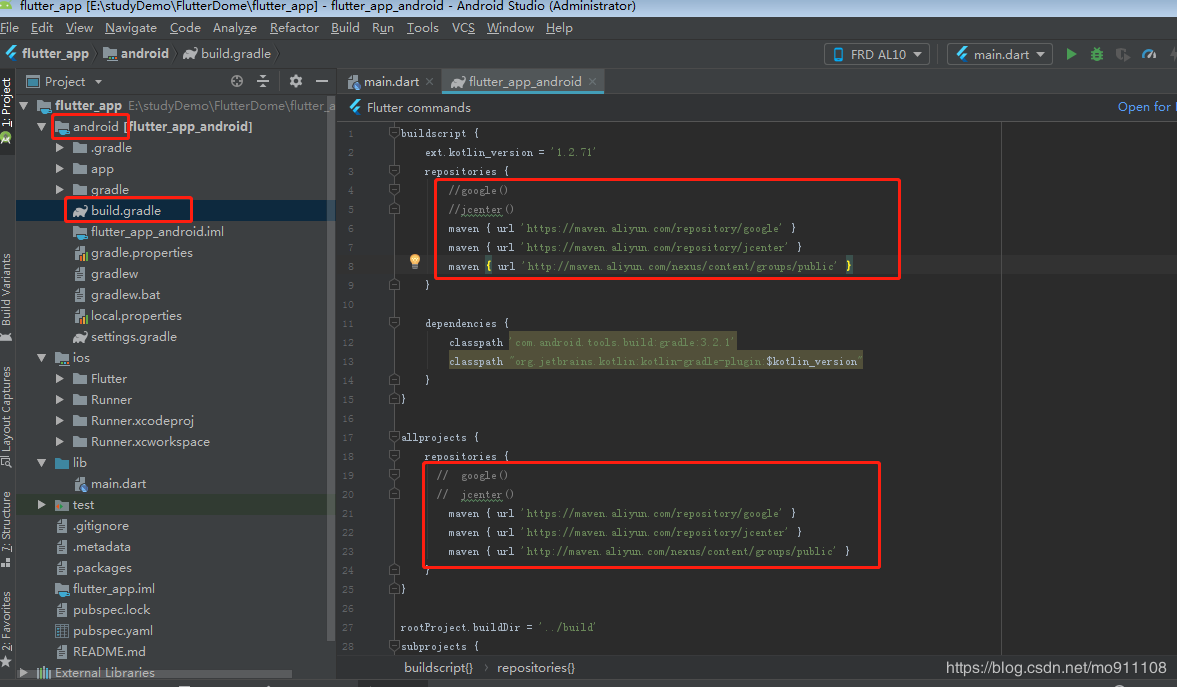Image resolution: width=1177 pixels, height=687 pixels.
Task: Open the profiler gauge icon in toolbar
Action: coord(1149,54)
